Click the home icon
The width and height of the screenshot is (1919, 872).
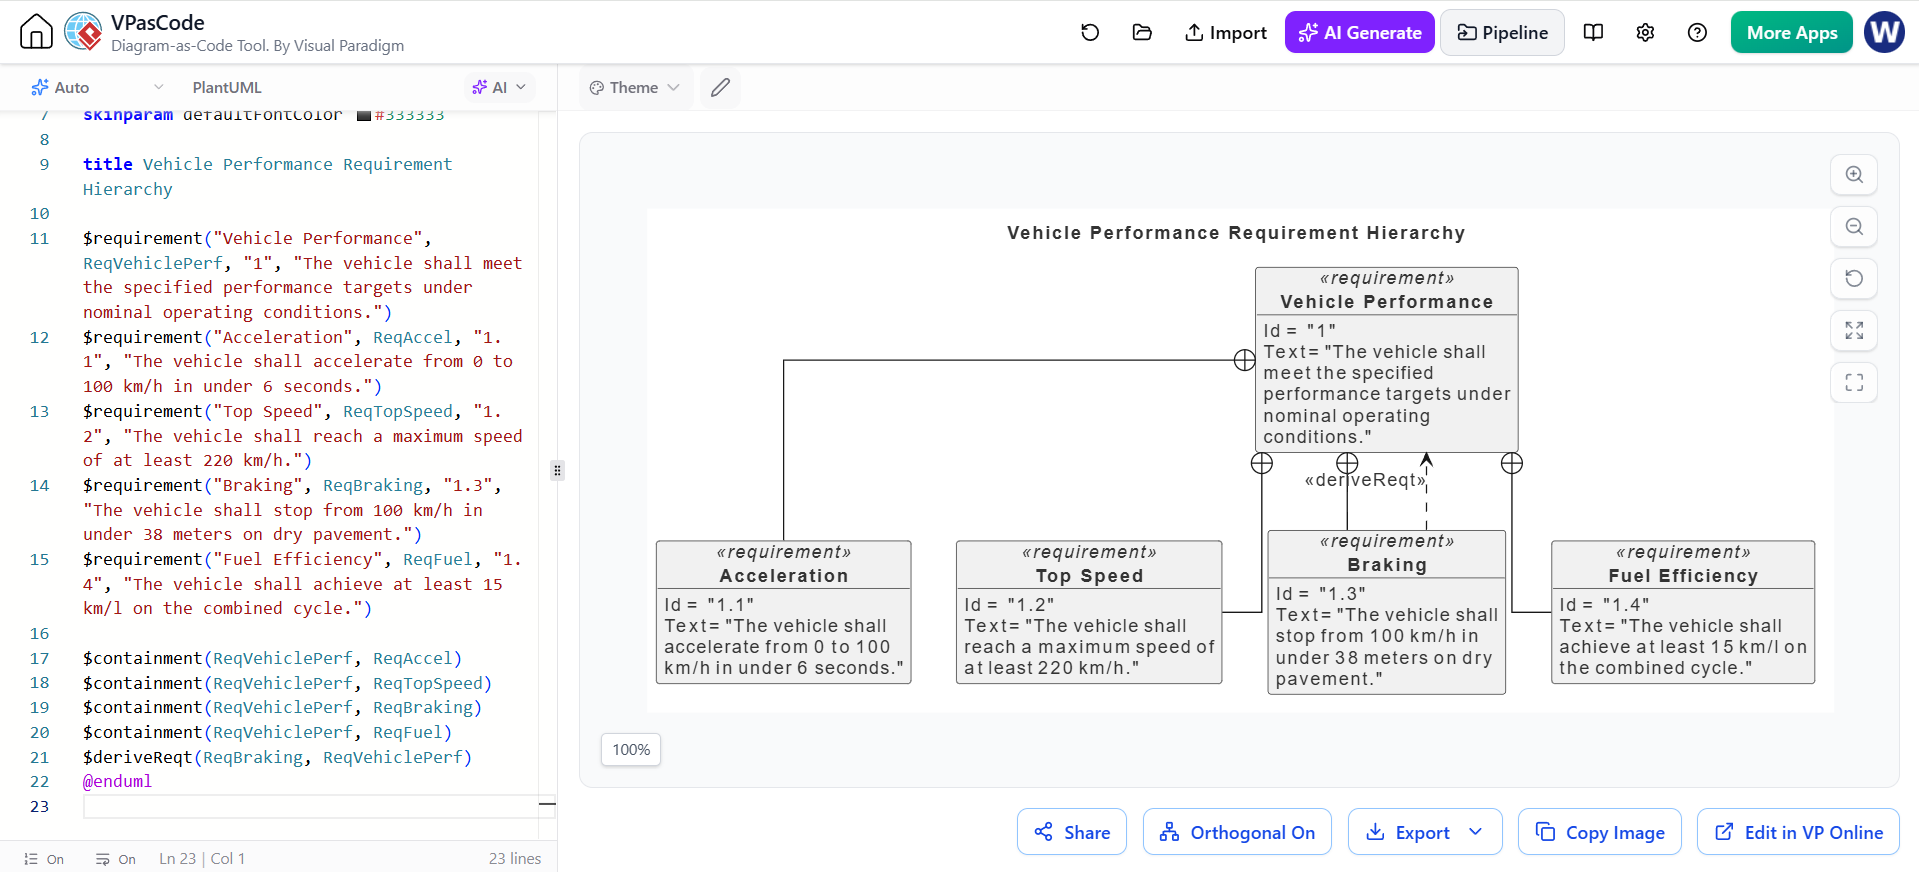click(x=36, y=32)
